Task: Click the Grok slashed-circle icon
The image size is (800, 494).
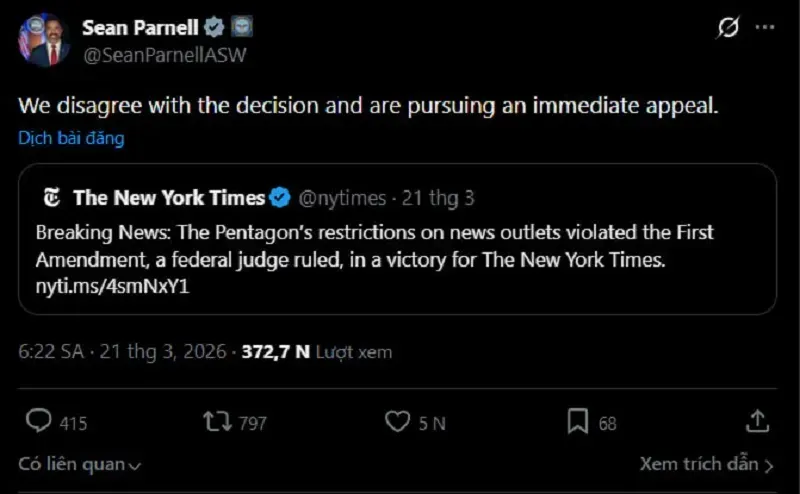Action: pos(728,28)
